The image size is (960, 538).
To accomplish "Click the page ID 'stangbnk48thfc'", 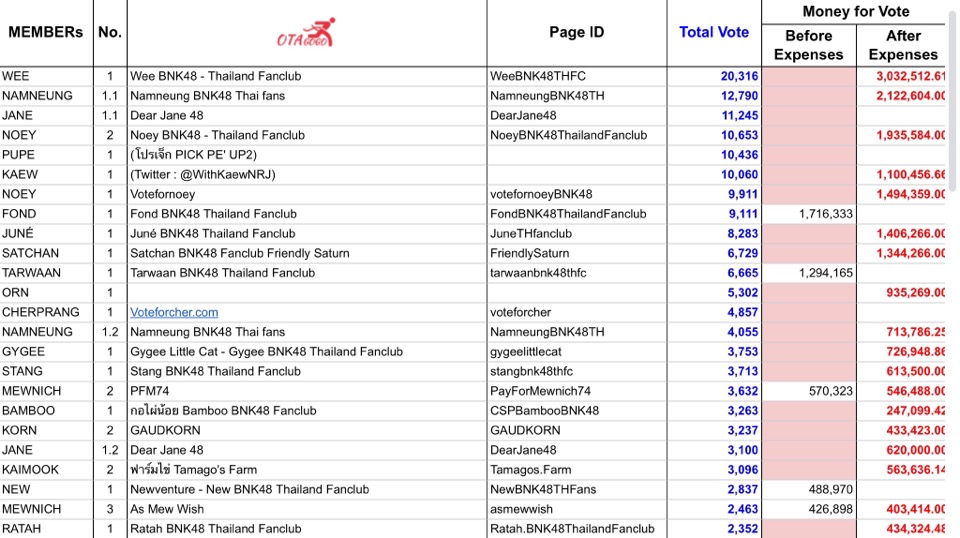I will click(x=531, y=372).
